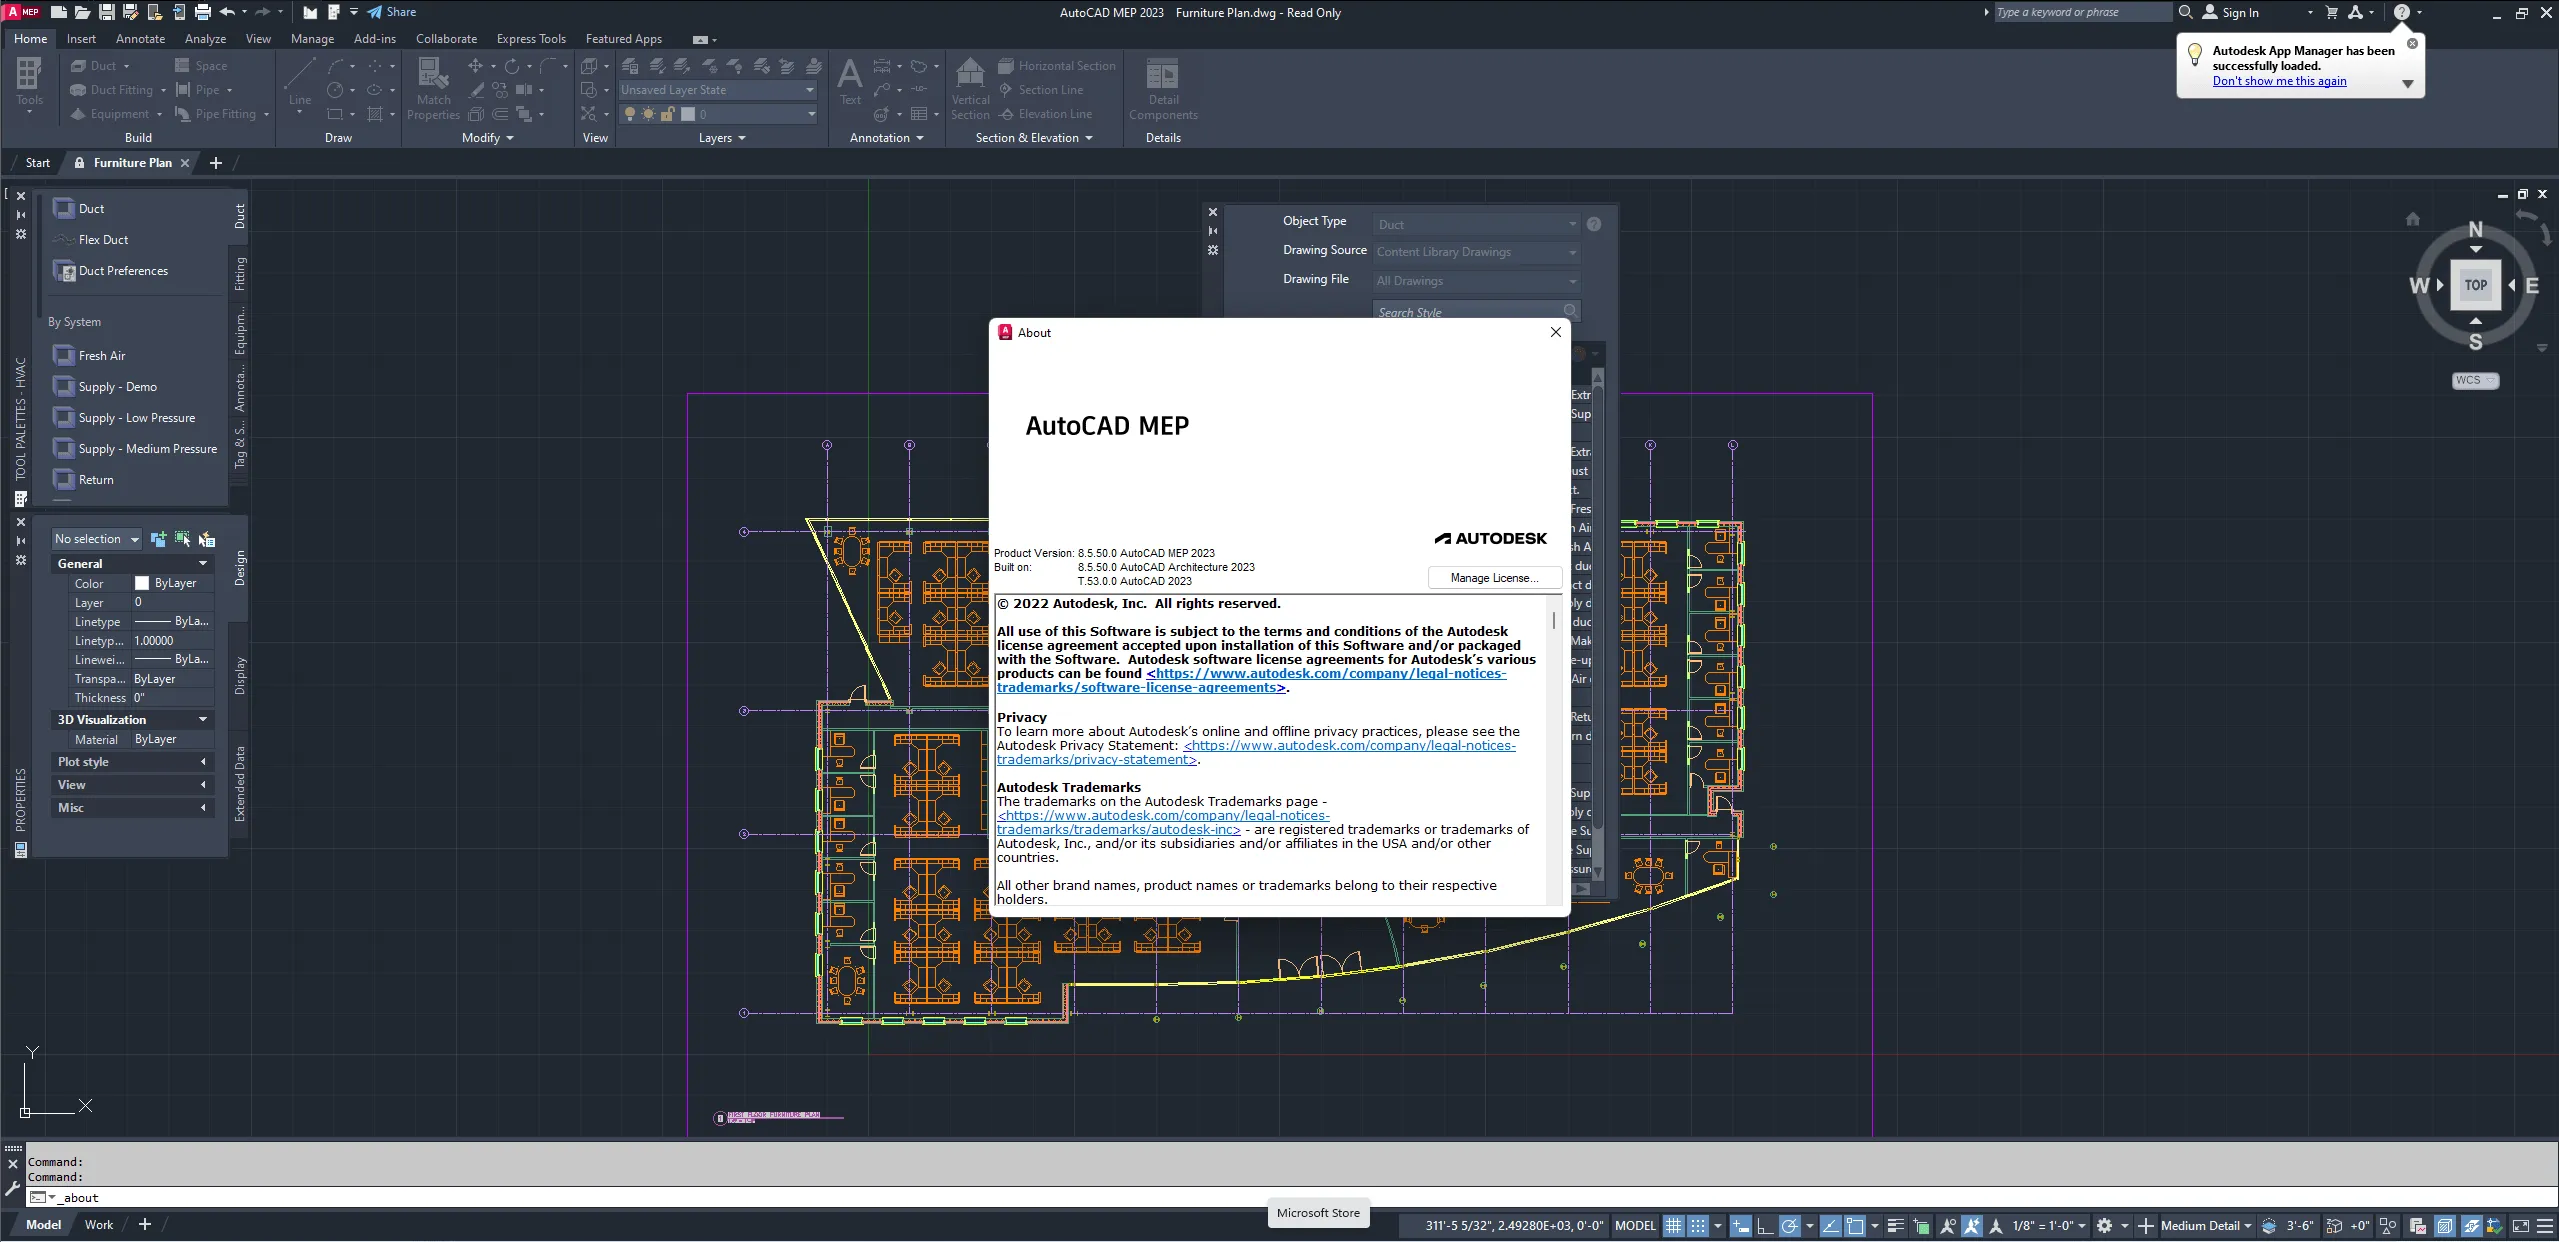Open Duct Preferences in tool palette
2559x1242 pixels.
(x=123, y=271)
